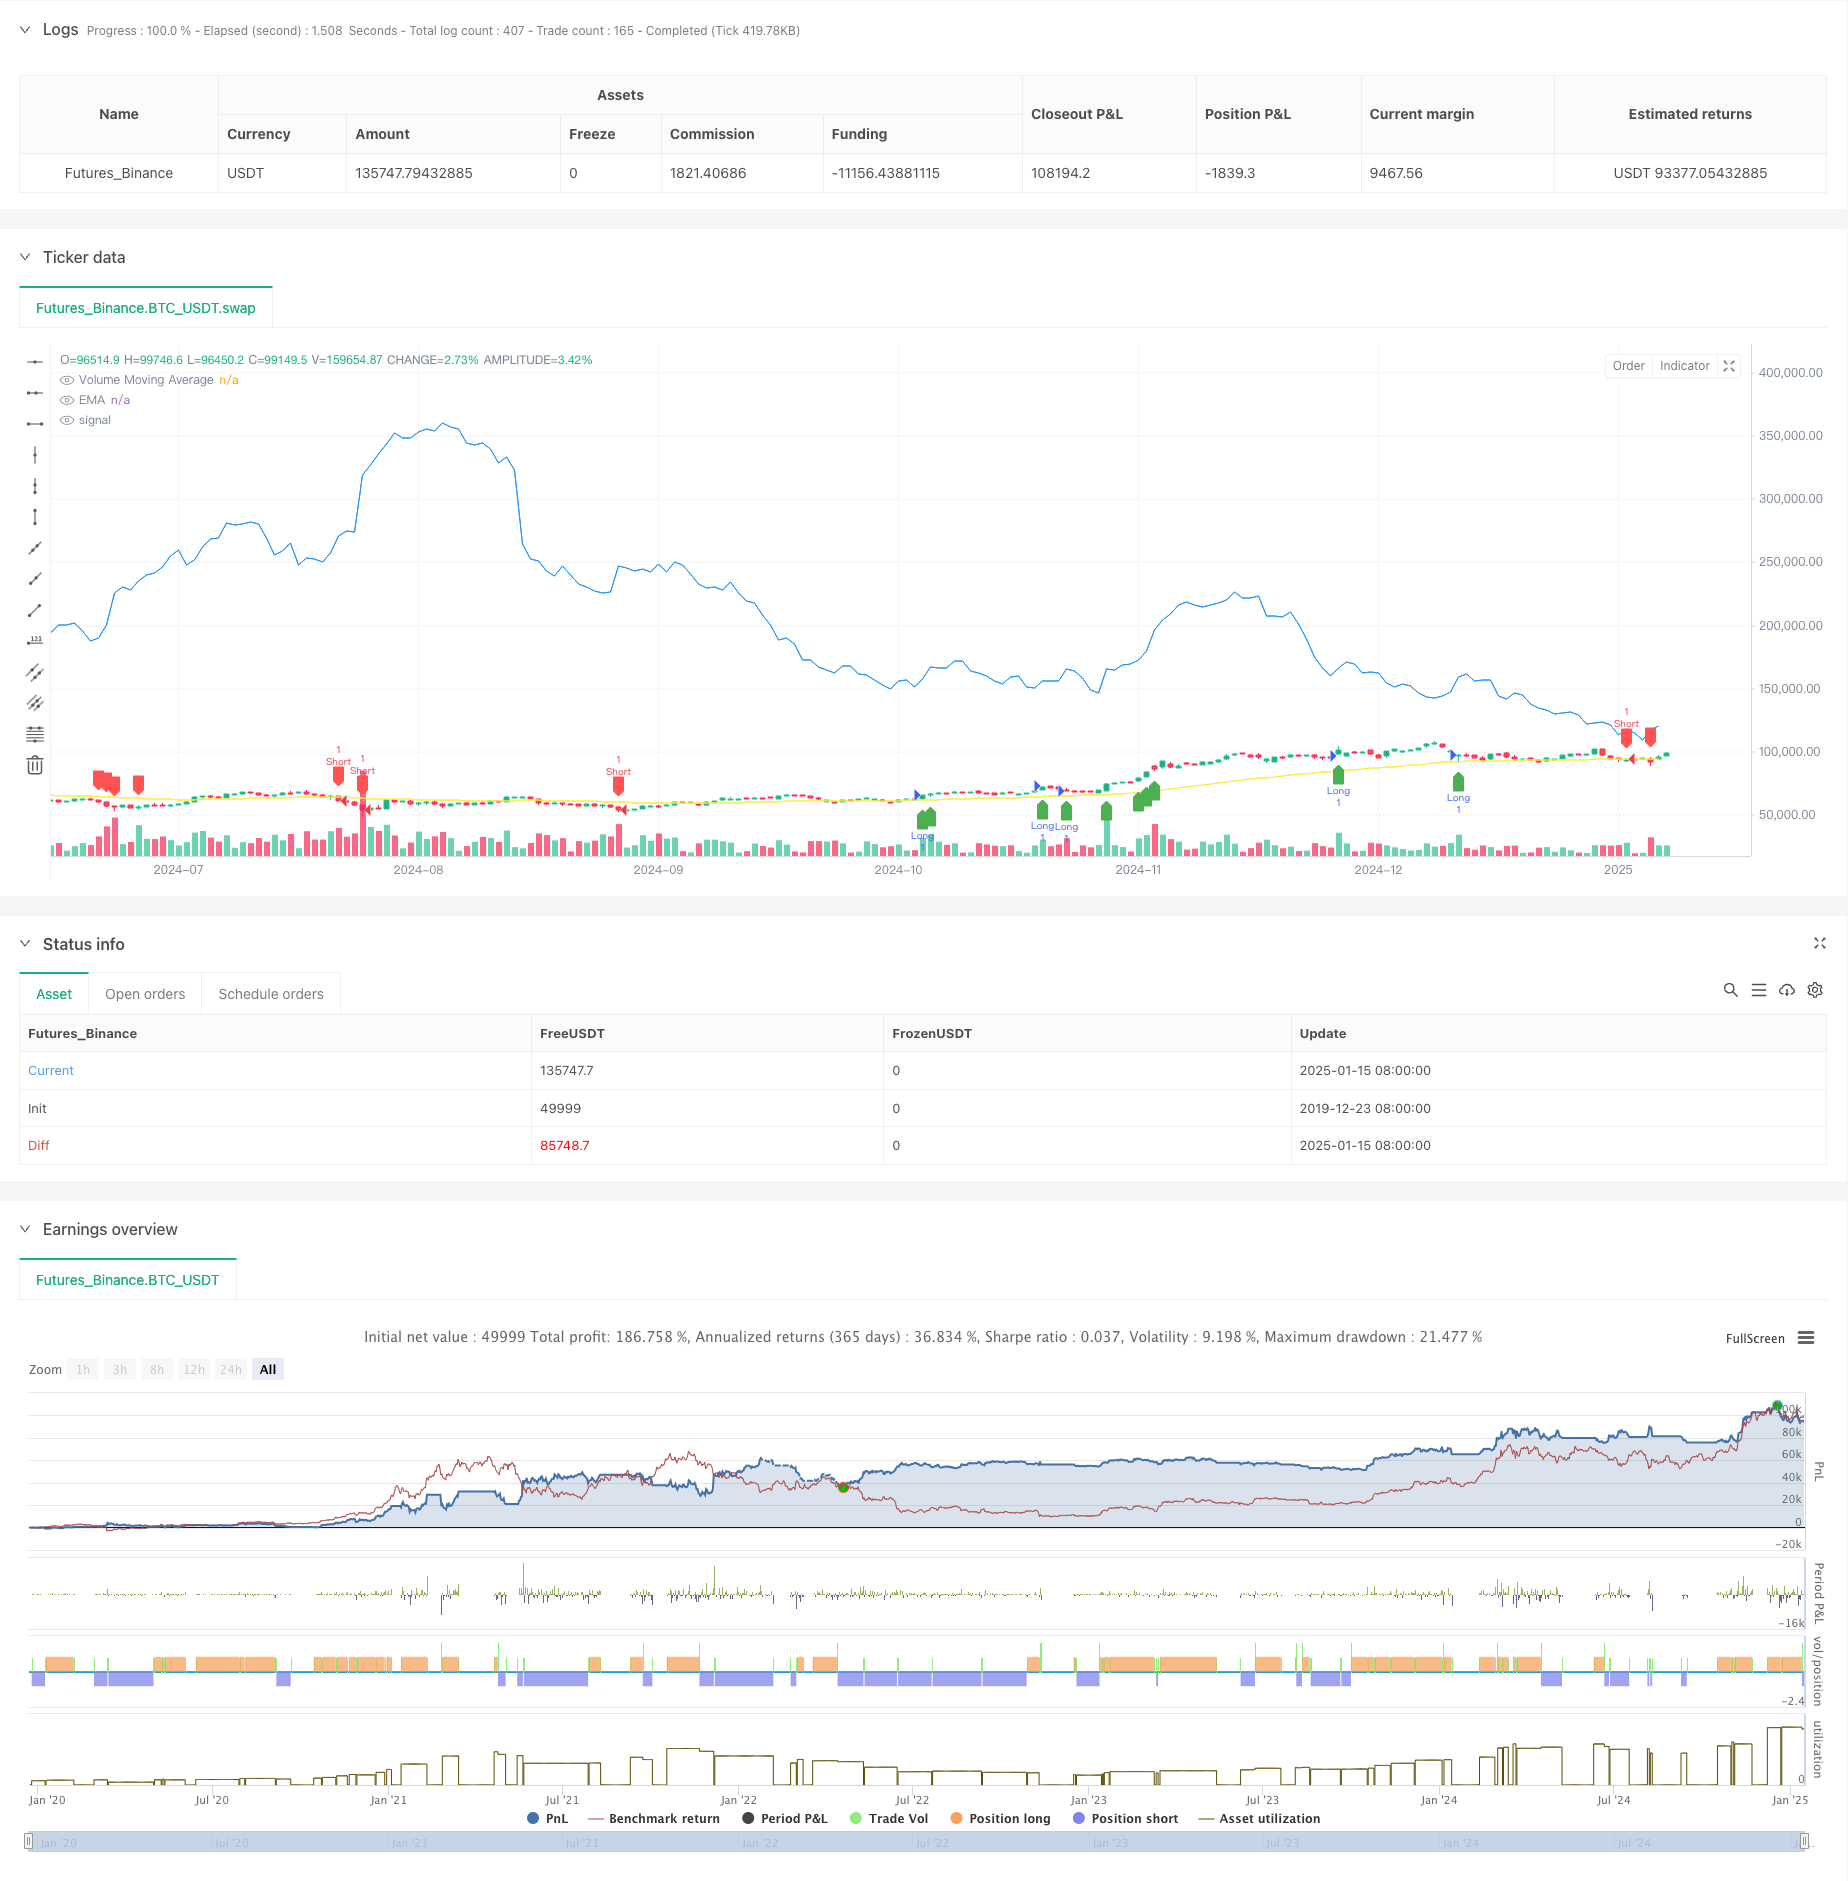Screen dimensions: 1848x1881
Task: Select the diagonal straight line drawing tool
Action: [x=35, y=548]
